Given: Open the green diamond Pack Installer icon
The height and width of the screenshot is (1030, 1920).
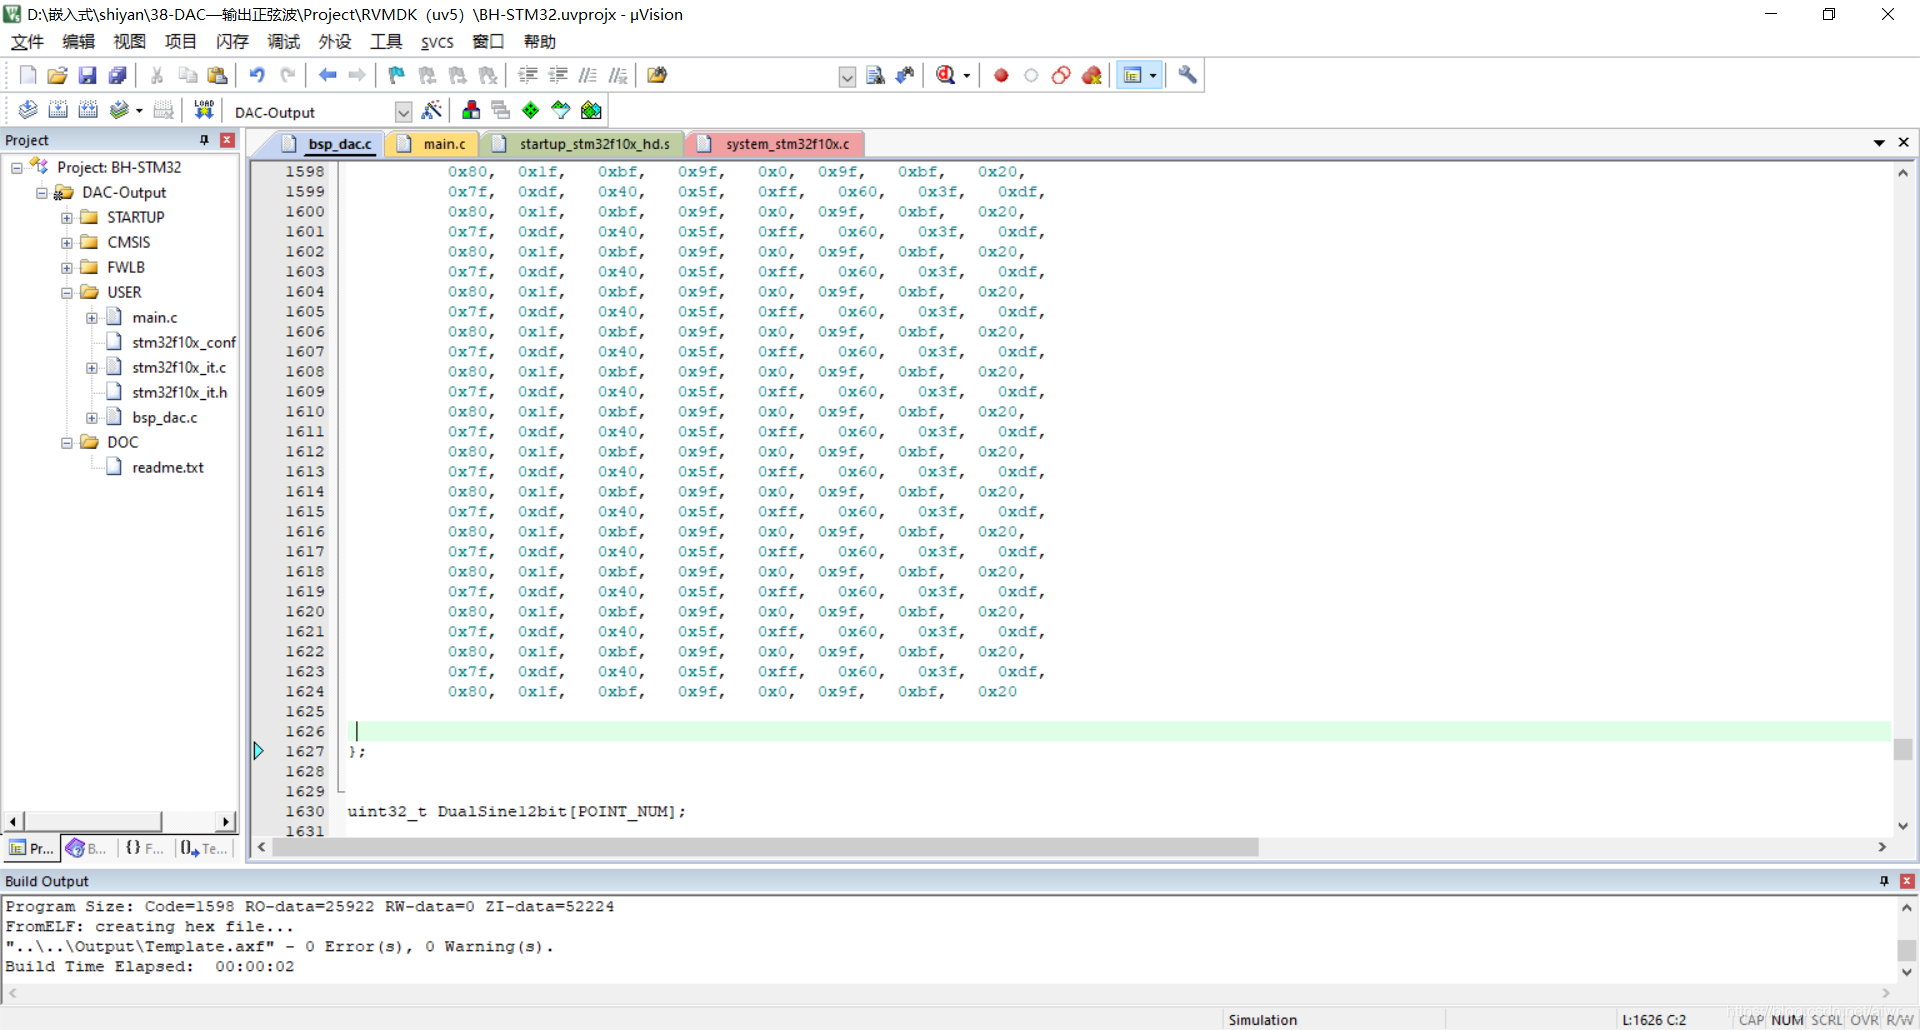Looking at the screenshot, I should point(531,110).
